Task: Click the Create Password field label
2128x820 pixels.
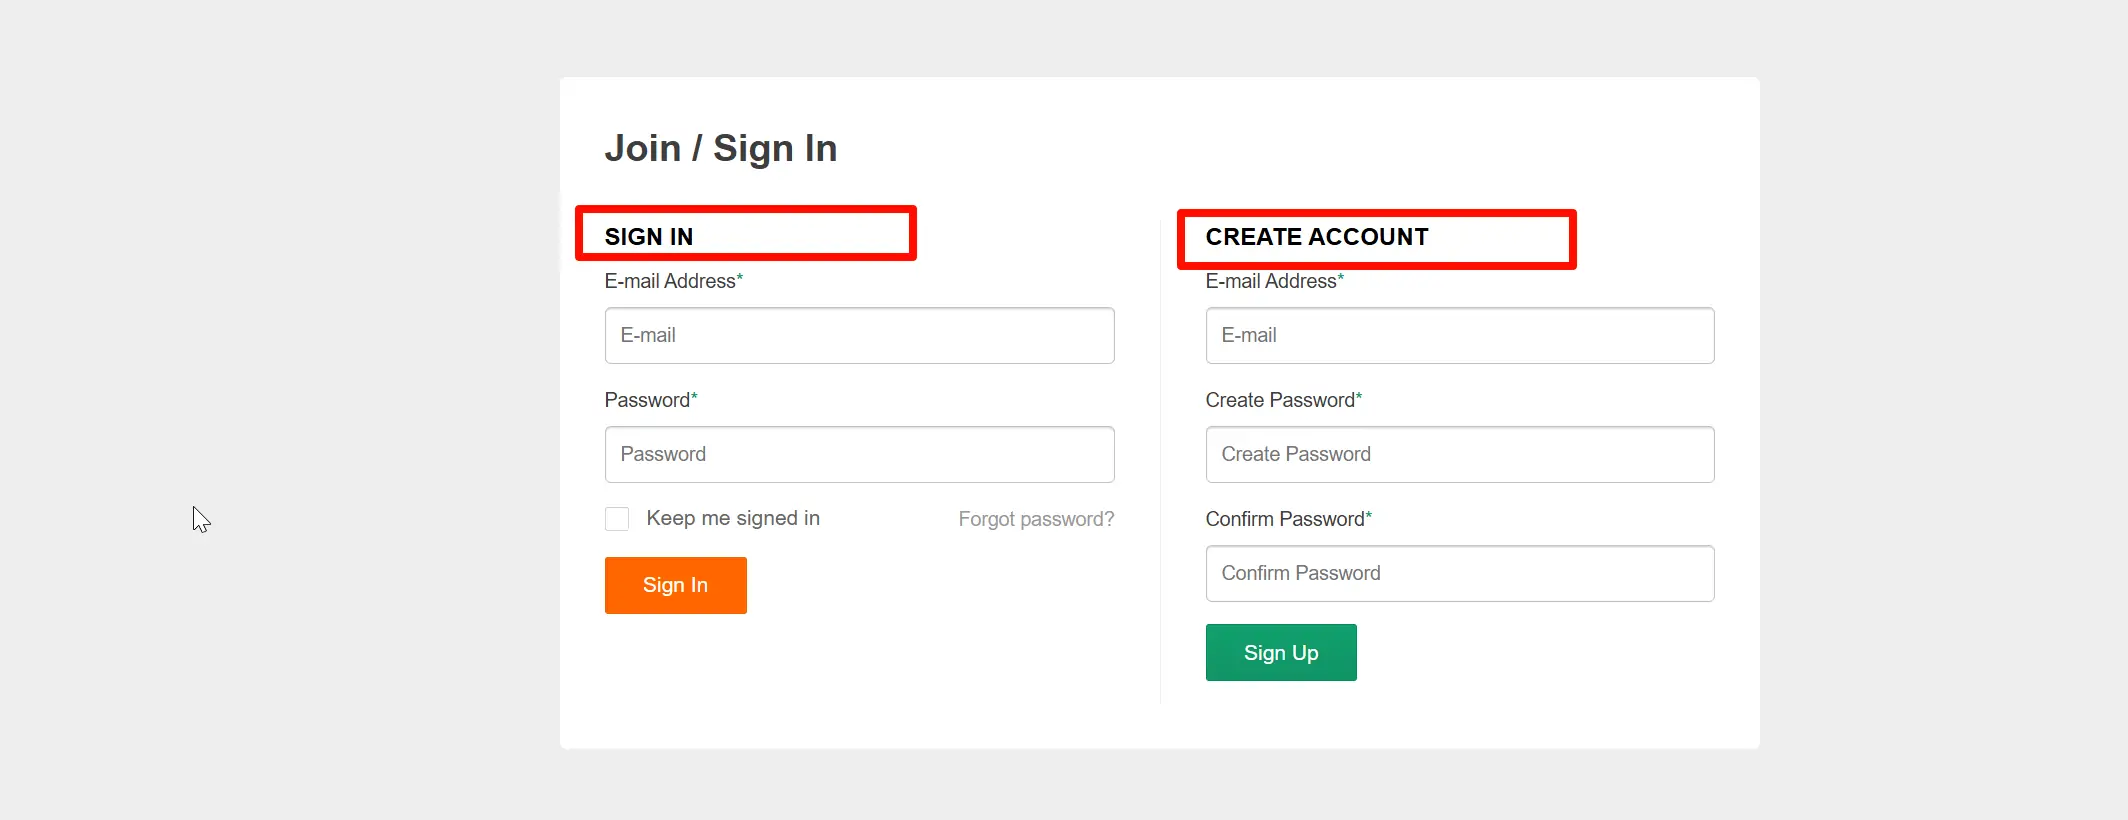Action: (1279, 400)
